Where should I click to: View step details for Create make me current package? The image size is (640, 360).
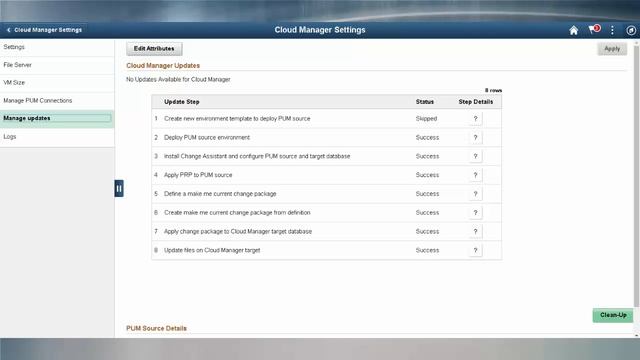pos(475,213)
